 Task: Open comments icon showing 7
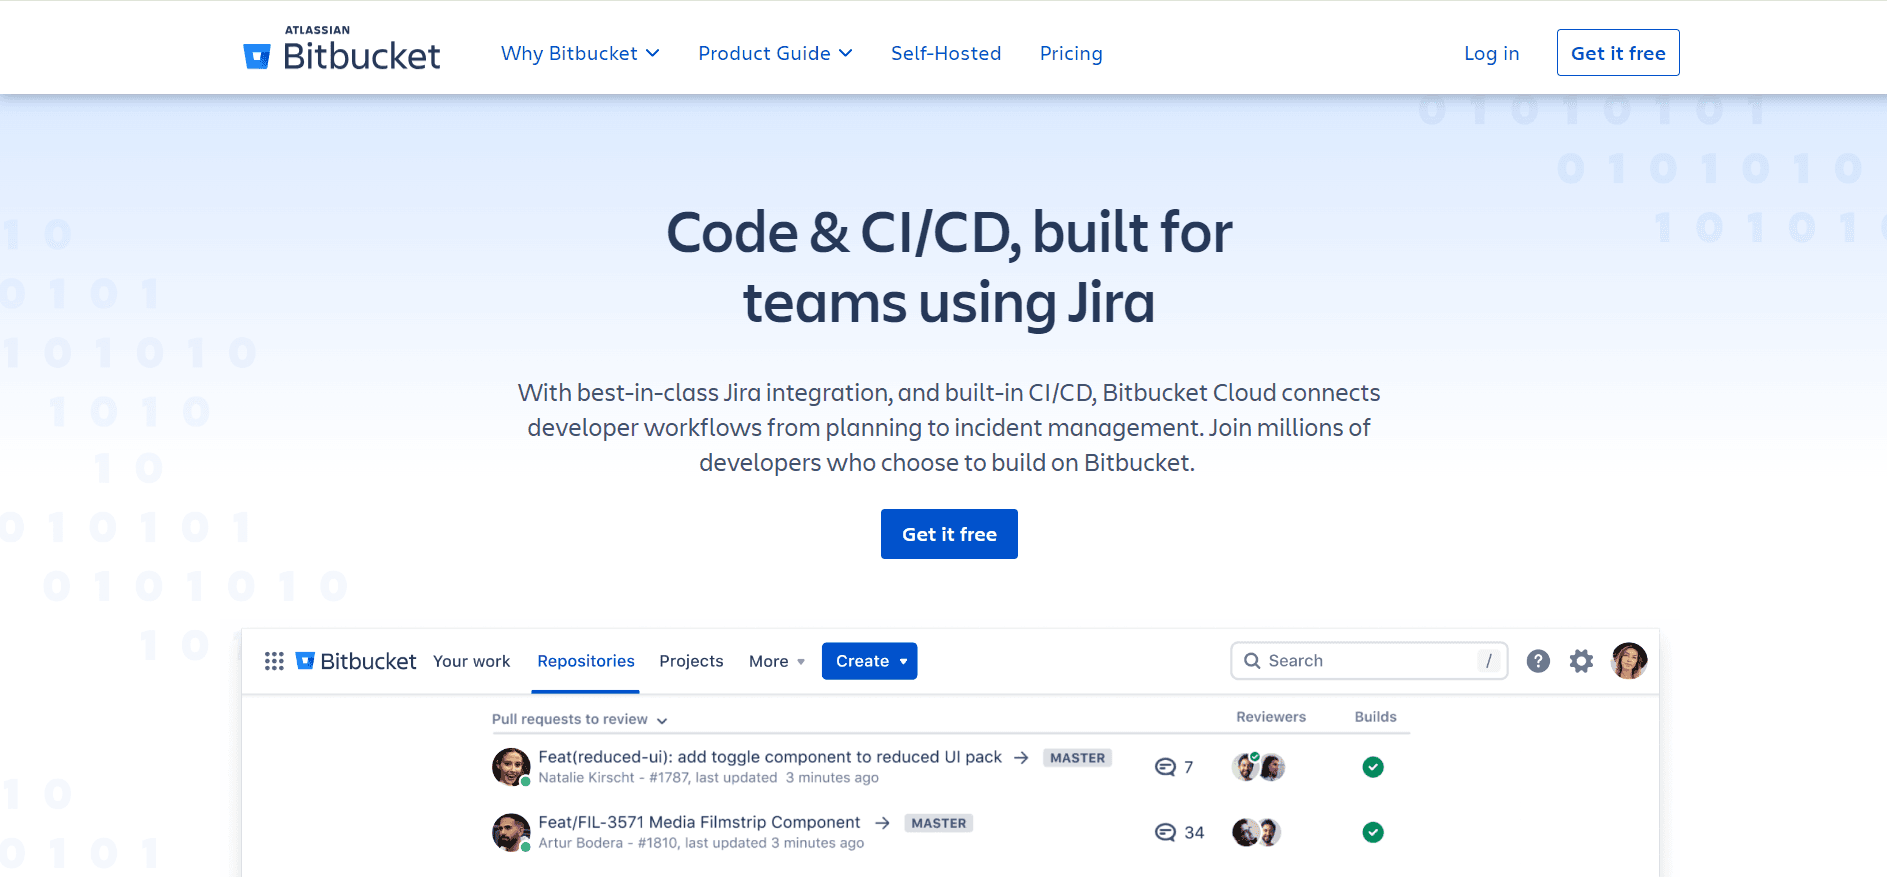coord(1165,767)
